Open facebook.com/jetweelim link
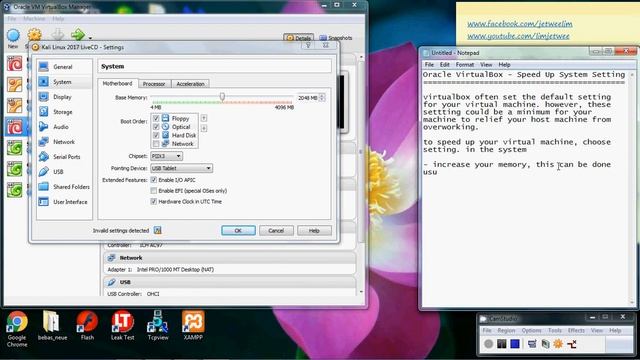The width and height of the screenshot is (640, 360). point(520,24)
